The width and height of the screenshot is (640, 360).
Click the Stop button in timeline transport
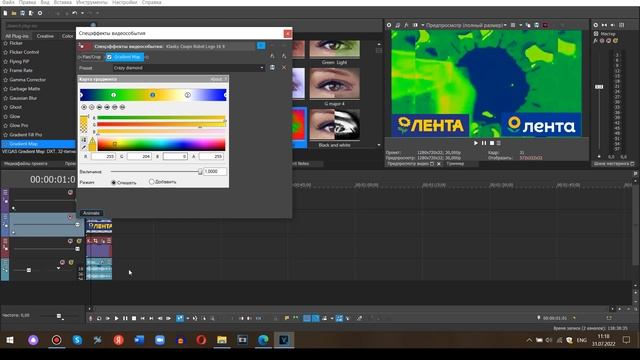click(134, 318)
